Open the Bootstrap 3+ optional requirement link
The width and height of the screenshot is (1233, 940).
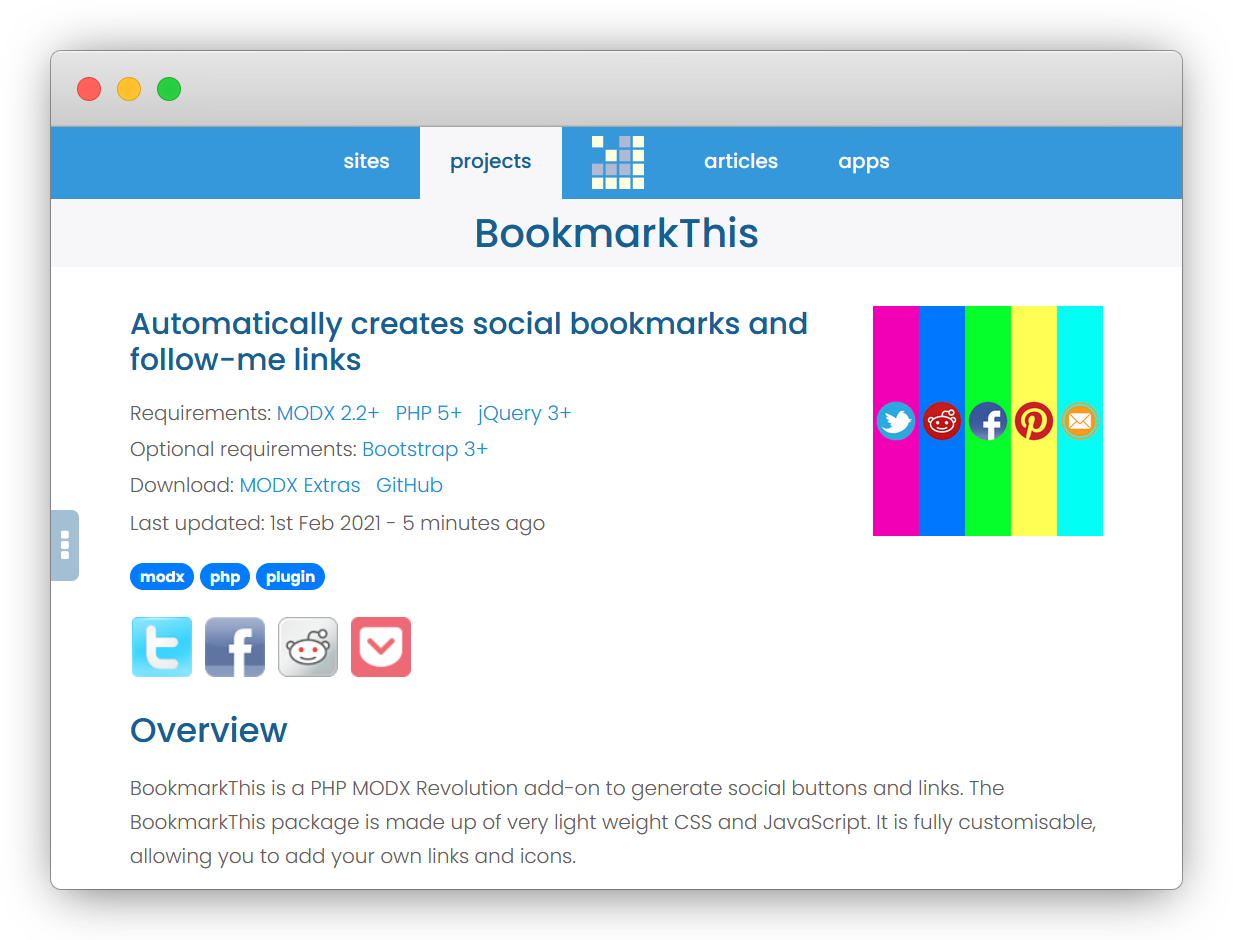[x=425, y=449]
